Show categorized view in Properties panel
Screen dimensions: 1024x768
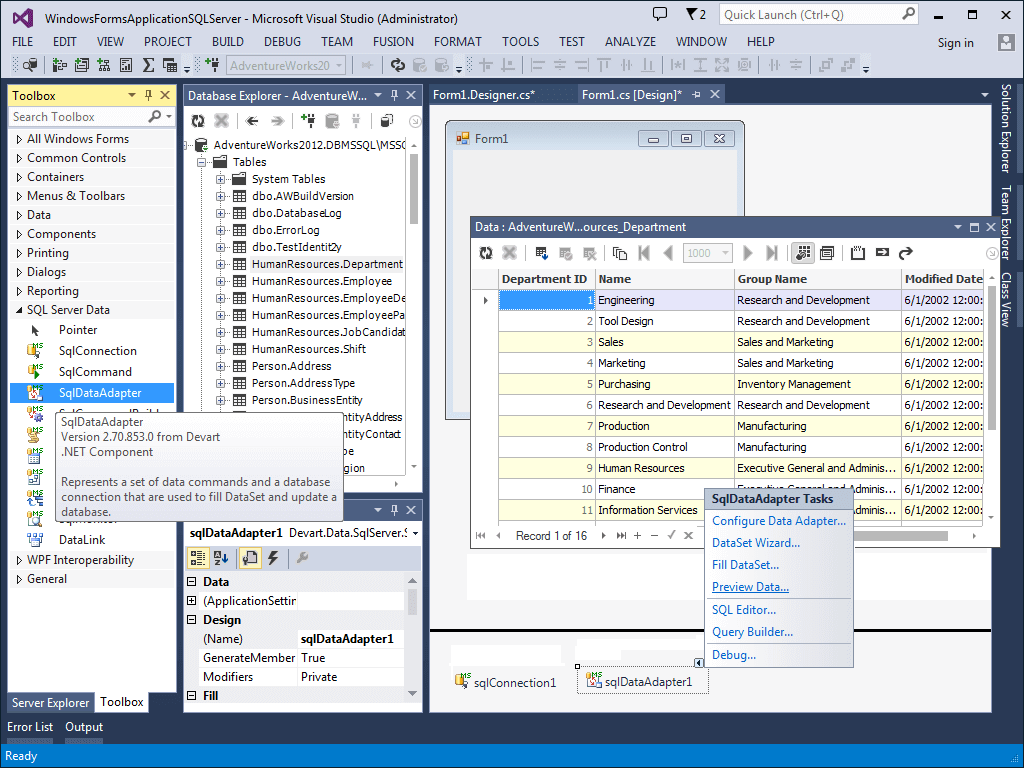pyautogui.click(x=197, y=558)
